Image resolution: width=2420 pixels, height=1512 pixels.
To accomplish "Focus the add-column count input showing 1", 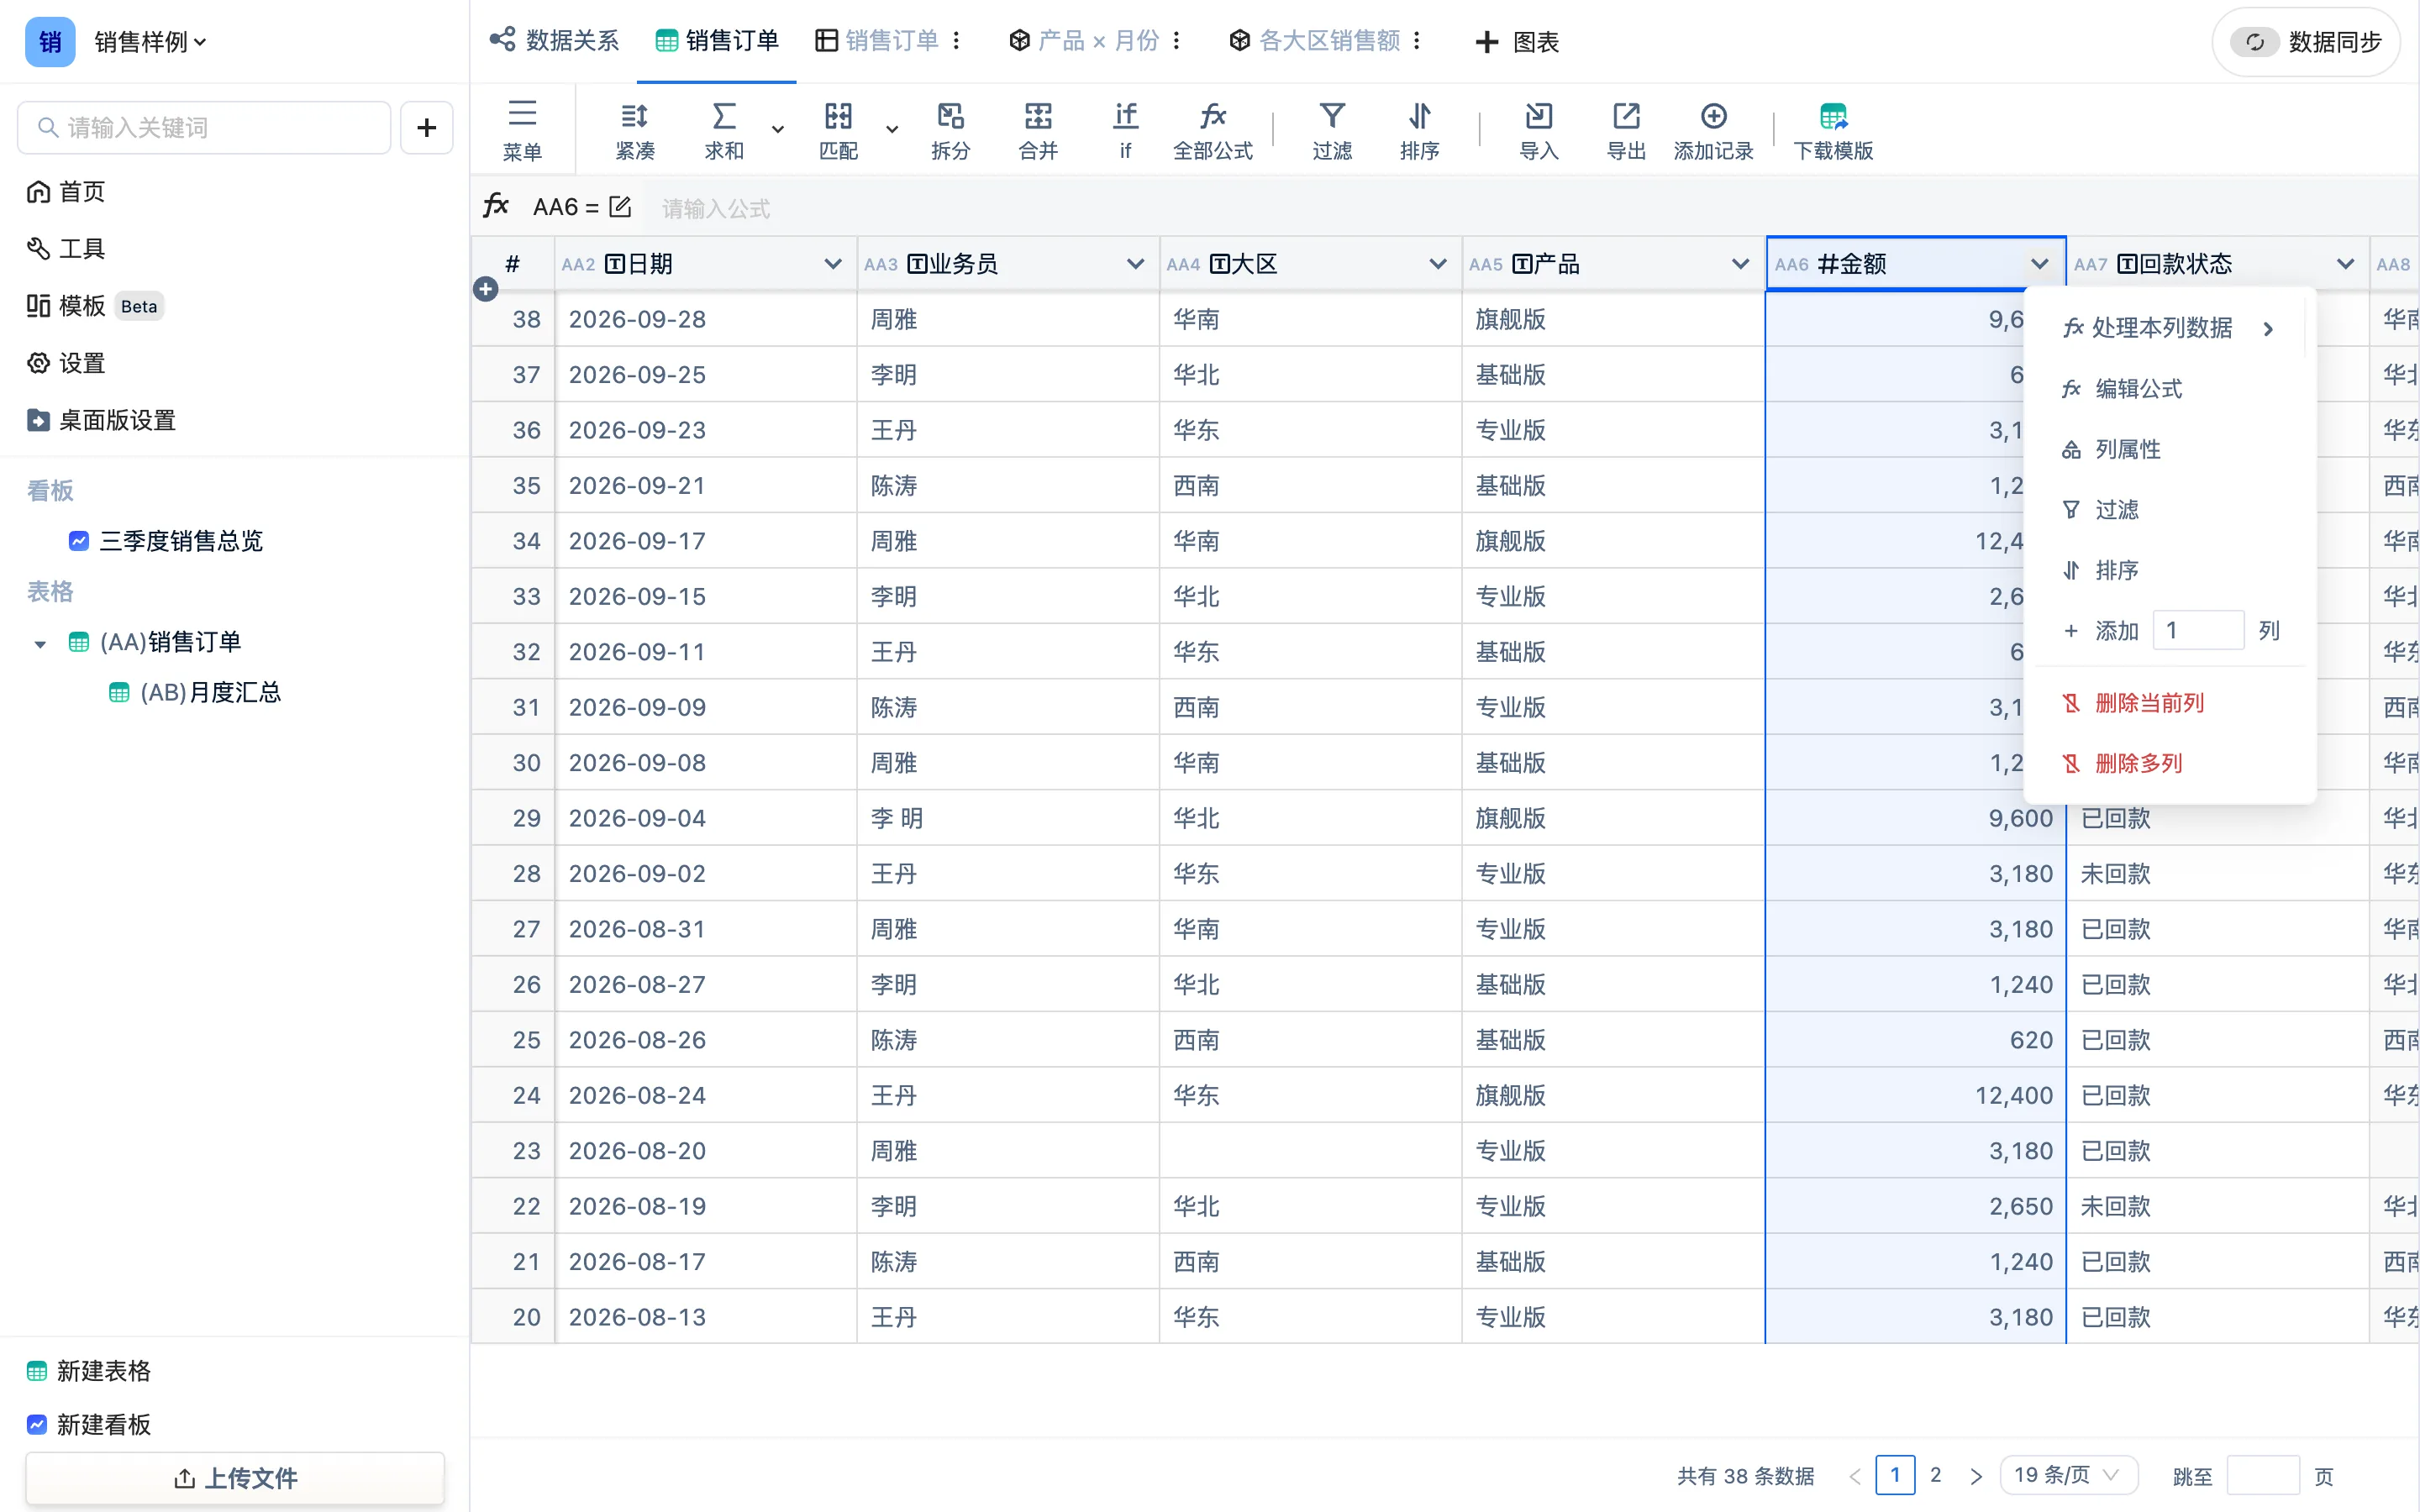I will [2198, 631].
